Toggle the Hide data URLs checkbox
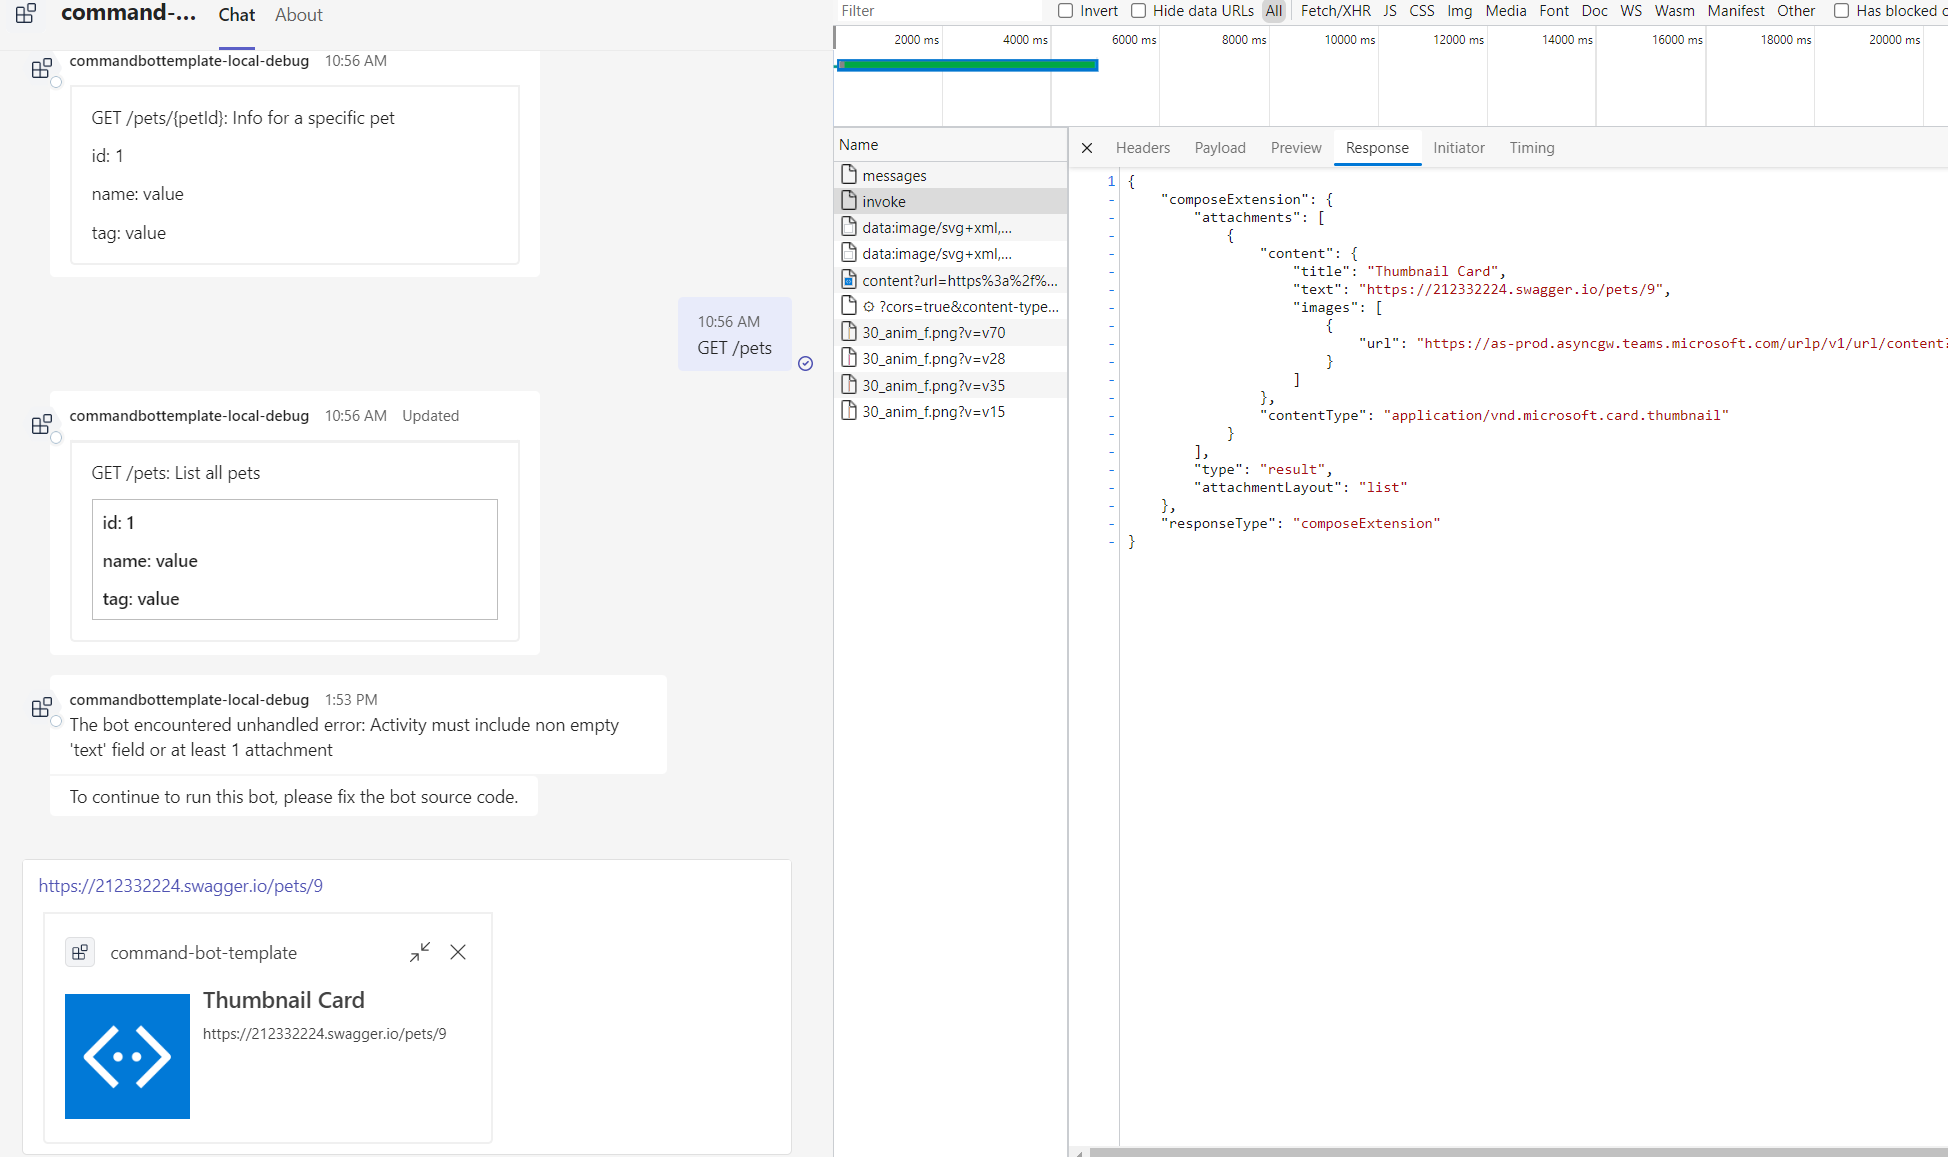This screenshot has height=1157, width=1948. [x=1138, y=11]
